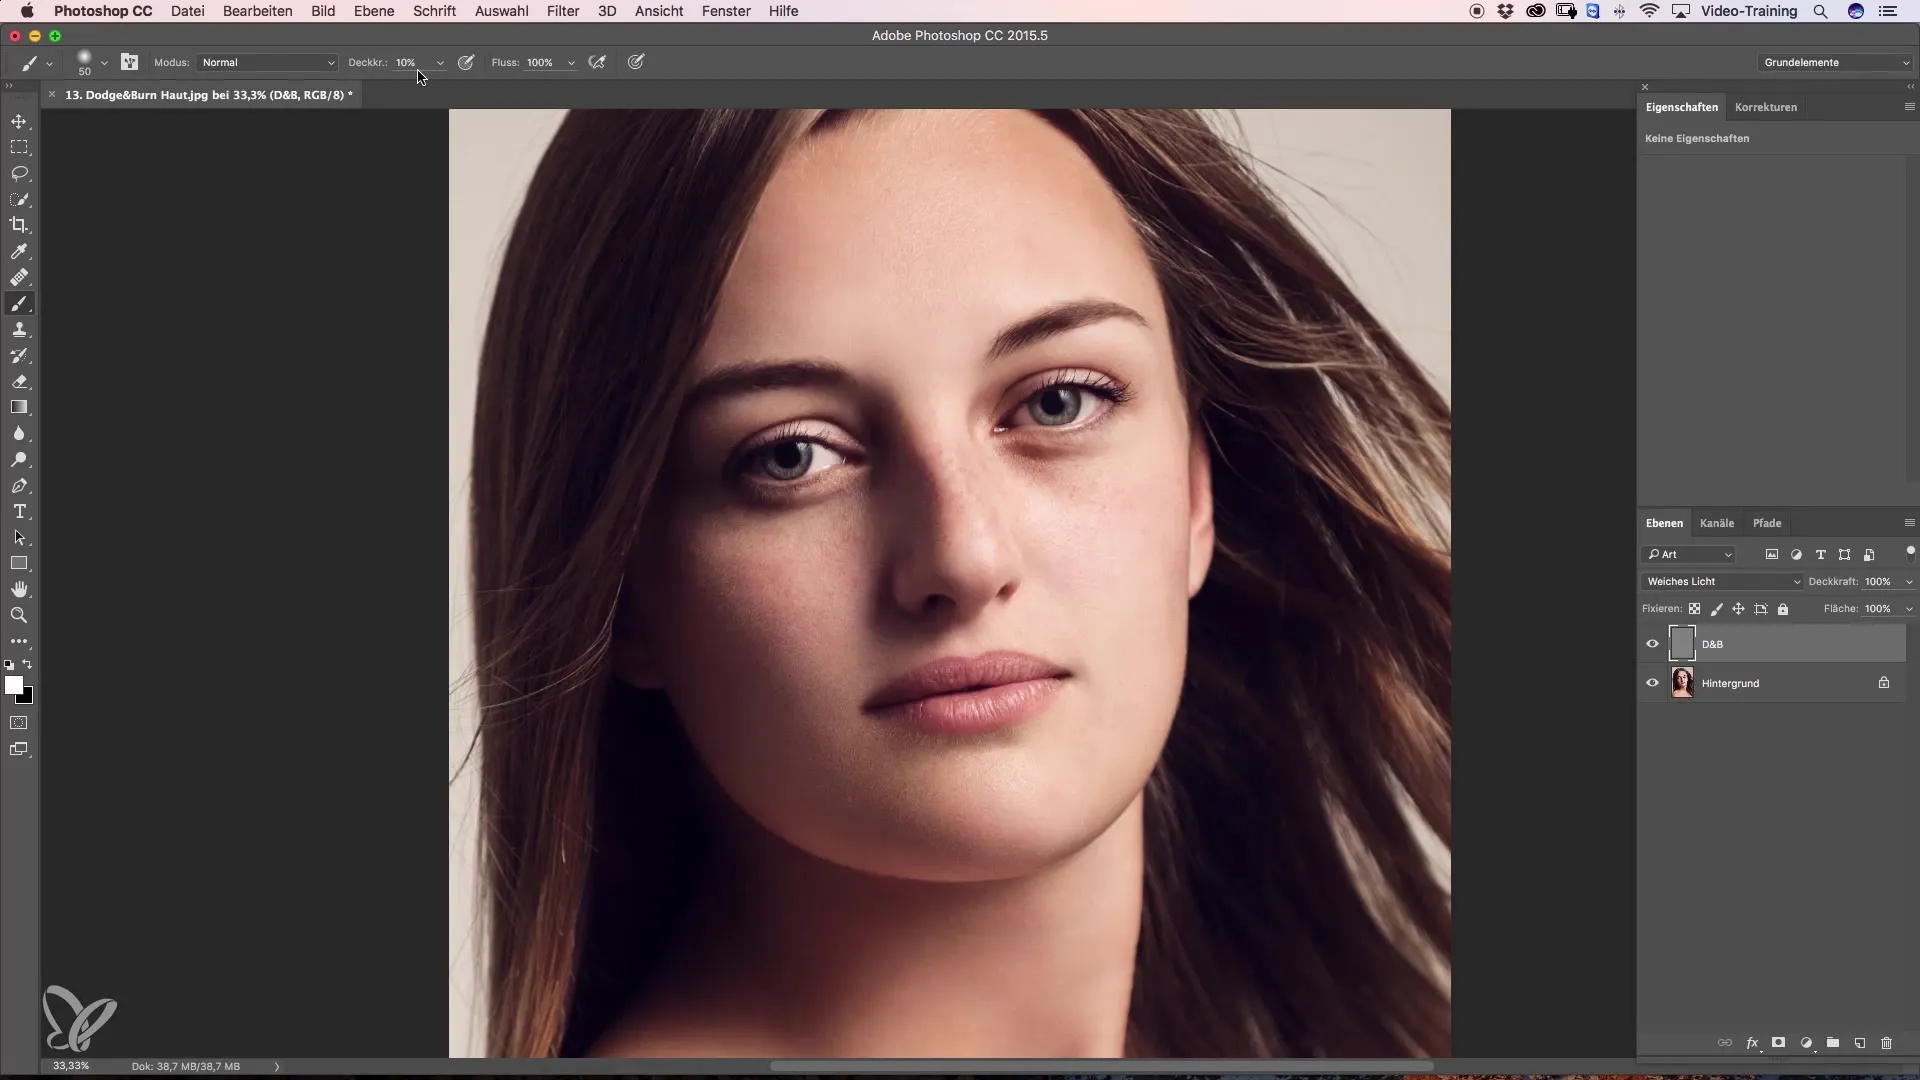Select the Quick Selection tool
The image size is (1920, 1080).
click(19, 199)
